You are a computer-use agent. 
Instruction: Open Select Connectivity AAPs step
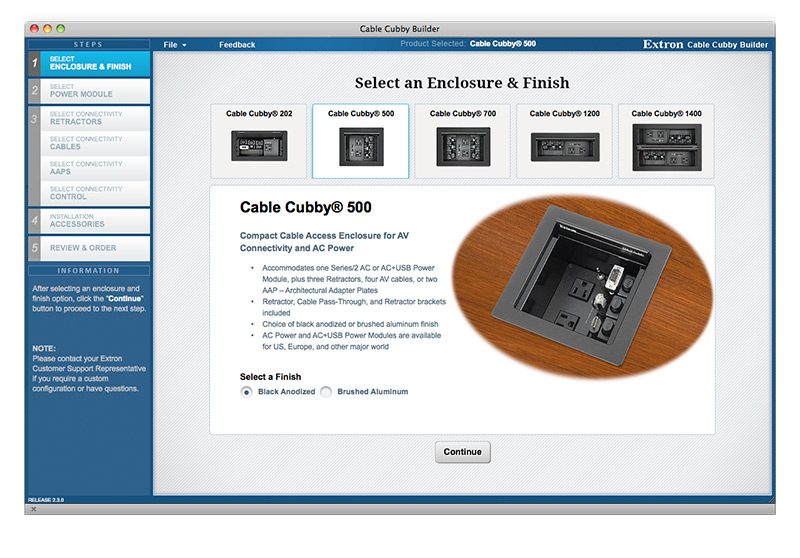(95, 168)
